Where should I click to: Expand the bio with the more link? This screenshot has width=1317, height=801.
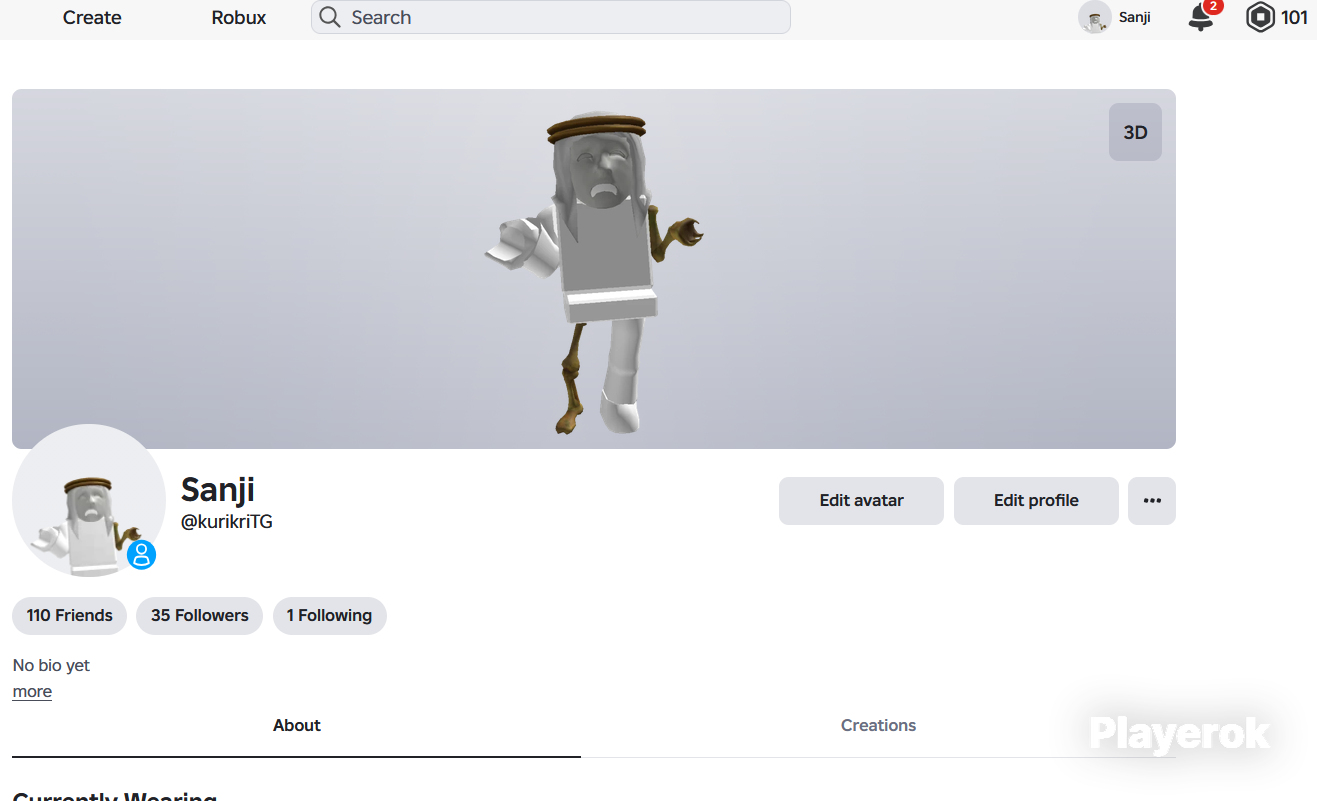point(32,692)
